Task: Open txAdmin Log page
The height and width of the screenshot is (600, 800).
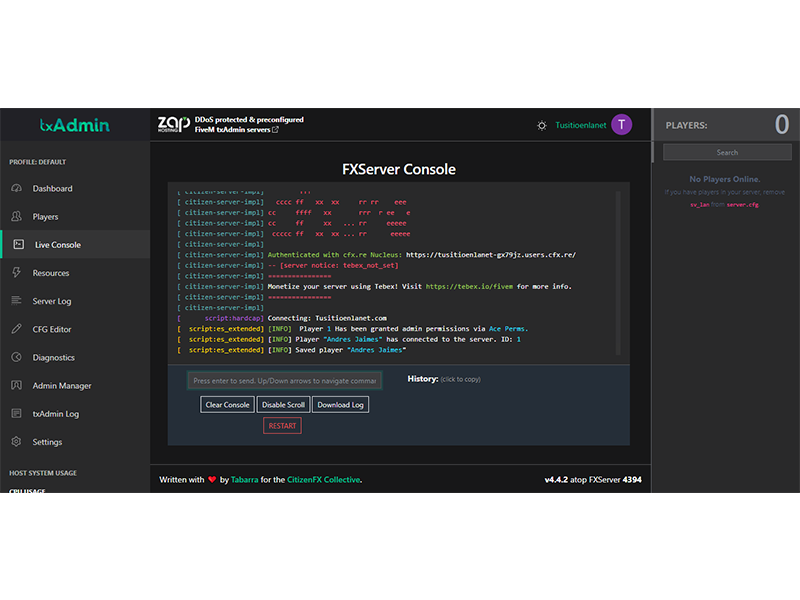Action: pyautogui.click(x=76, y=414)
